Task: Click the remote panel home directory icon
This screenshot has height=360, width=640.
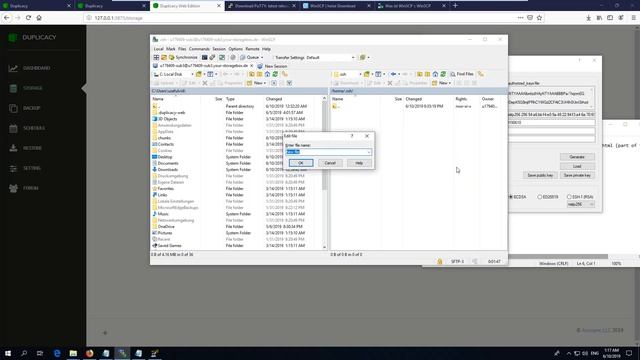Action: coord(435,74)
